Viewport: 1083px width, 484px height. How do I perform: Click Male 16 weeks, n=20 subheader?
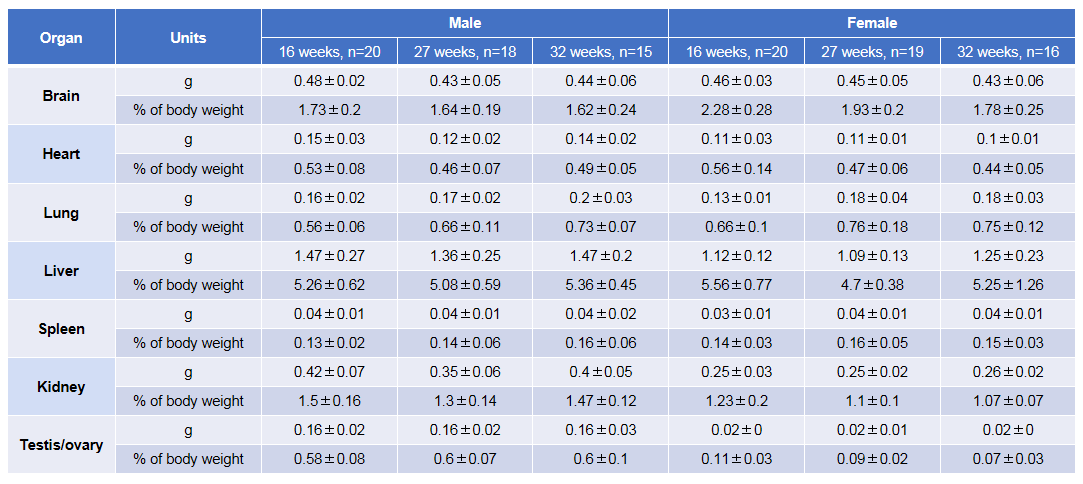coord(329,52)
